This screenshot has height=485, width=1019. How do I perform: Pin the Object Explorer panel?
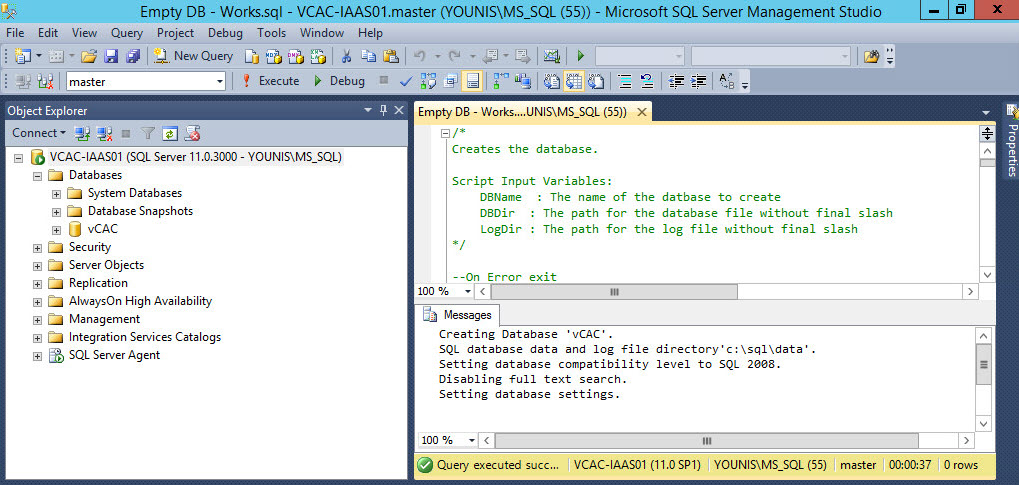383,110
